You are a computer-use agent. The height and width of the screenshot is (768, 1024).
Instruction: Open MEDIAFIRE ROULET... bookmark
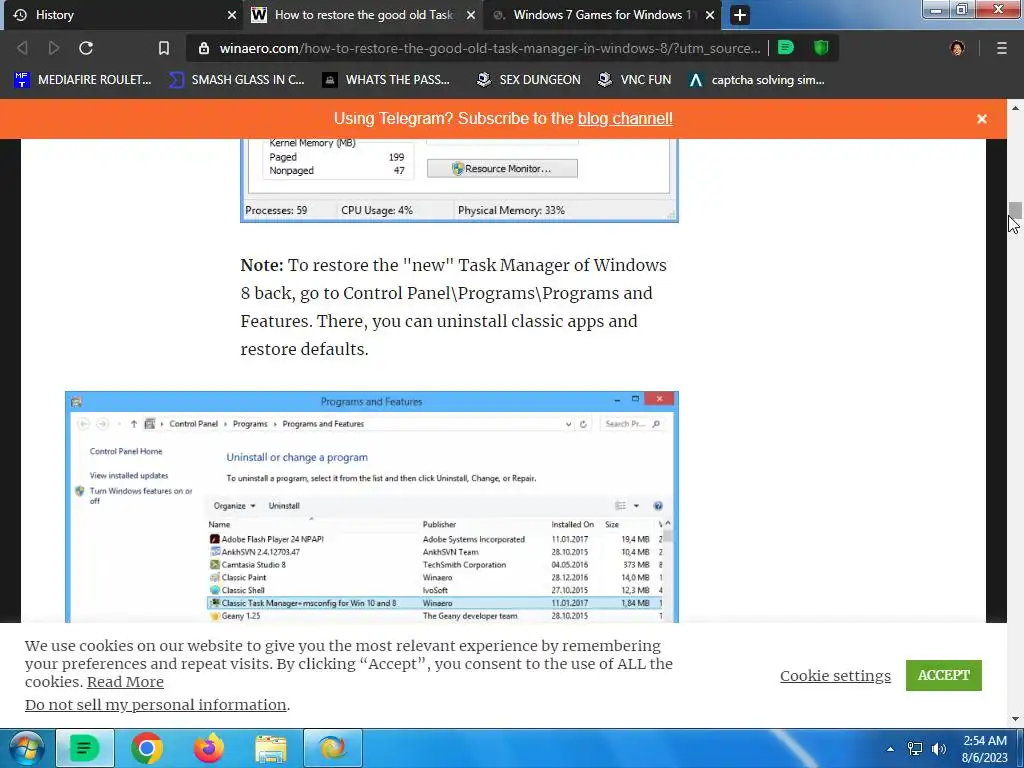click(x=83, y=80)
